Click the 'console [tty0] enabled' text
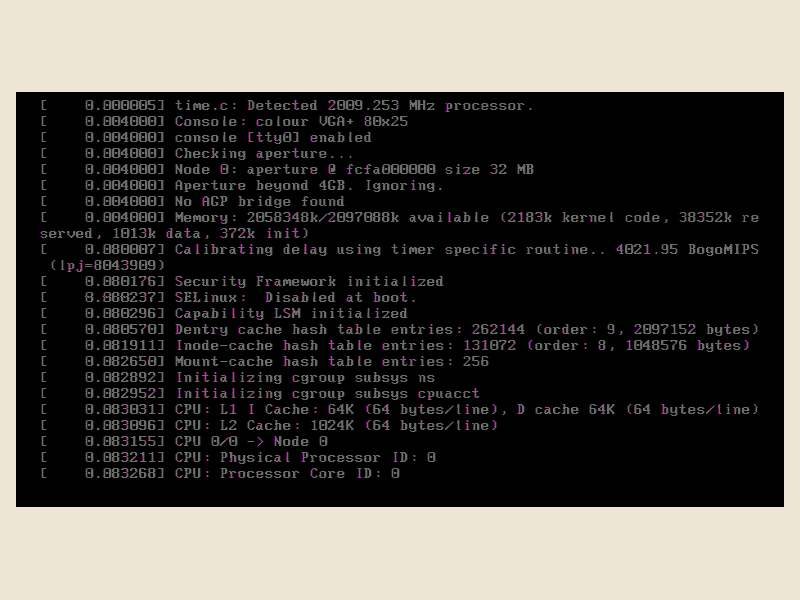The width and height of the screenshot is (800, 600). point(273,138)
